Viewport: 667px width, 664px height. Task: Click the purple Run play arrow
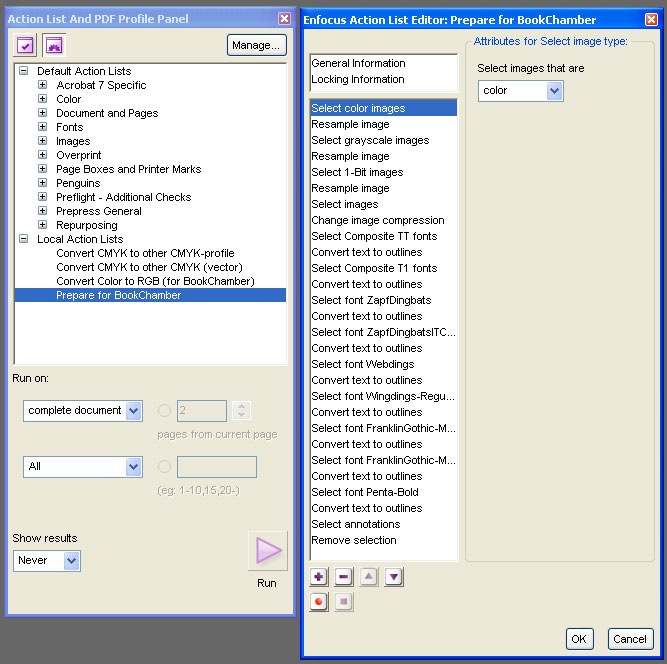(x=268, y=550)
